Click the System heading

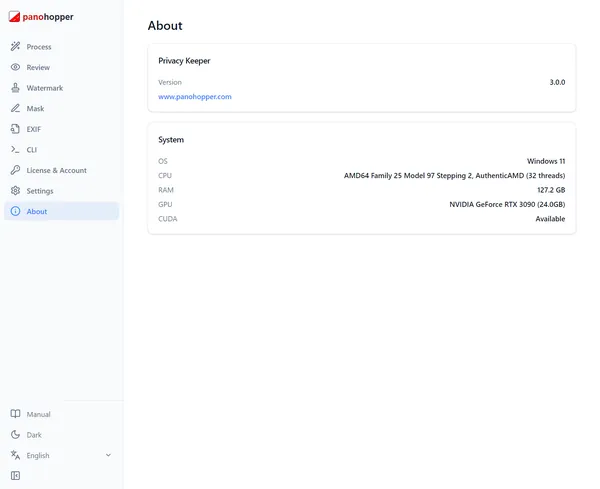(171, 140)
